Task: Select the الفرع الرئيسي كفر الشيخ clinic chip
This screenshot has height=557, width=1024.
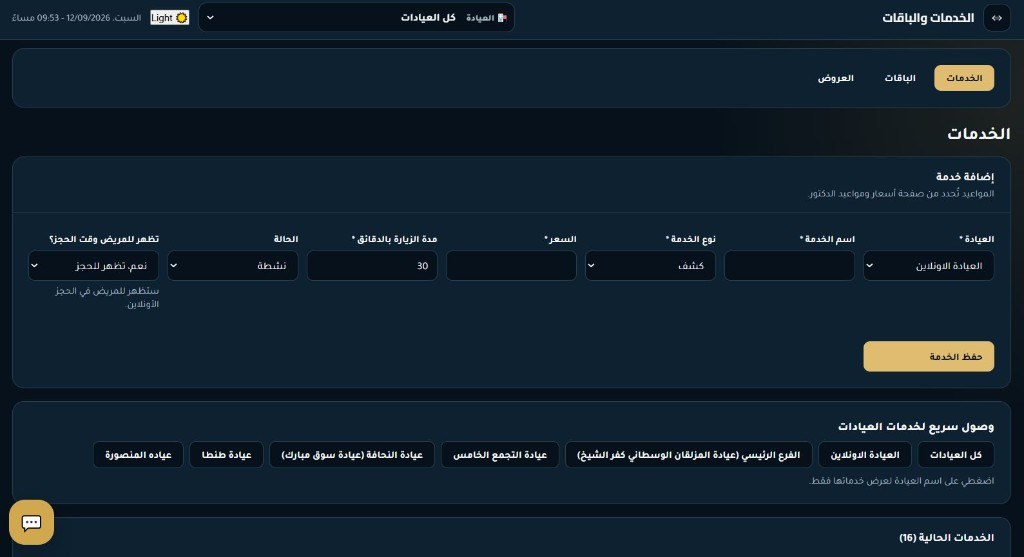Action: (x=688, y=454)
